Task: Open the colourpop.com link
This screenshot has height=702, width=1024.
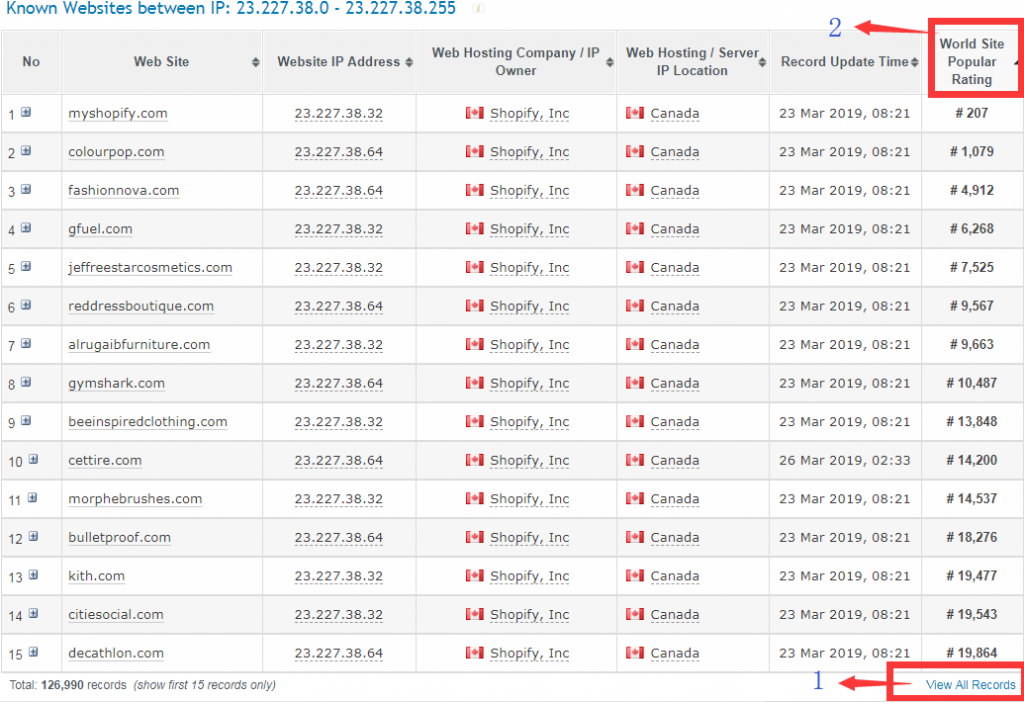Action: (x=116, y=152)
